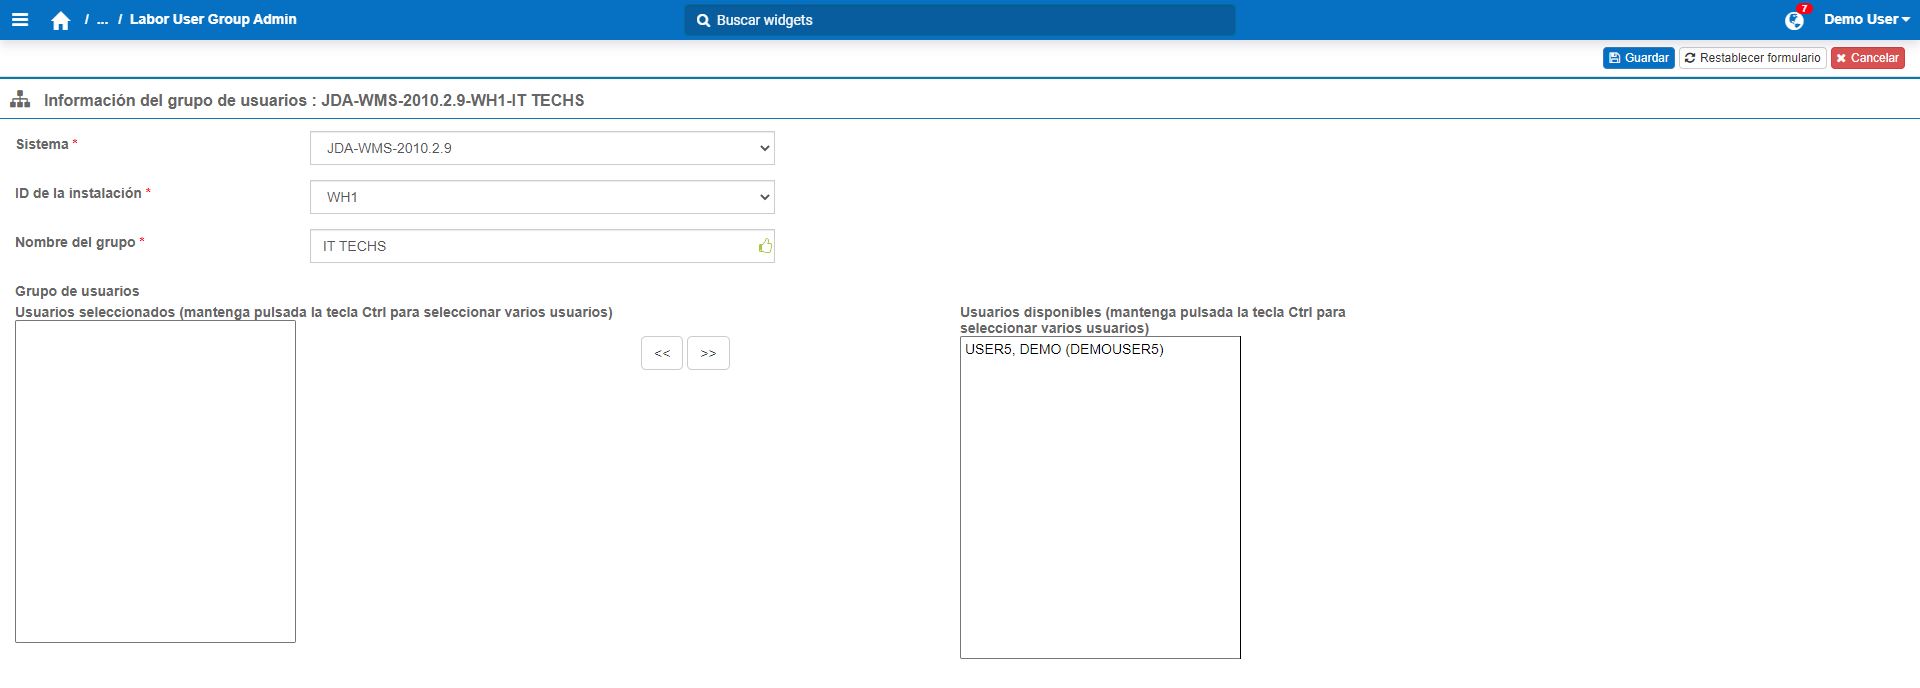Open the Demo User account menu
This screenshot has width=1920, height=688.
coord(1866,20)
